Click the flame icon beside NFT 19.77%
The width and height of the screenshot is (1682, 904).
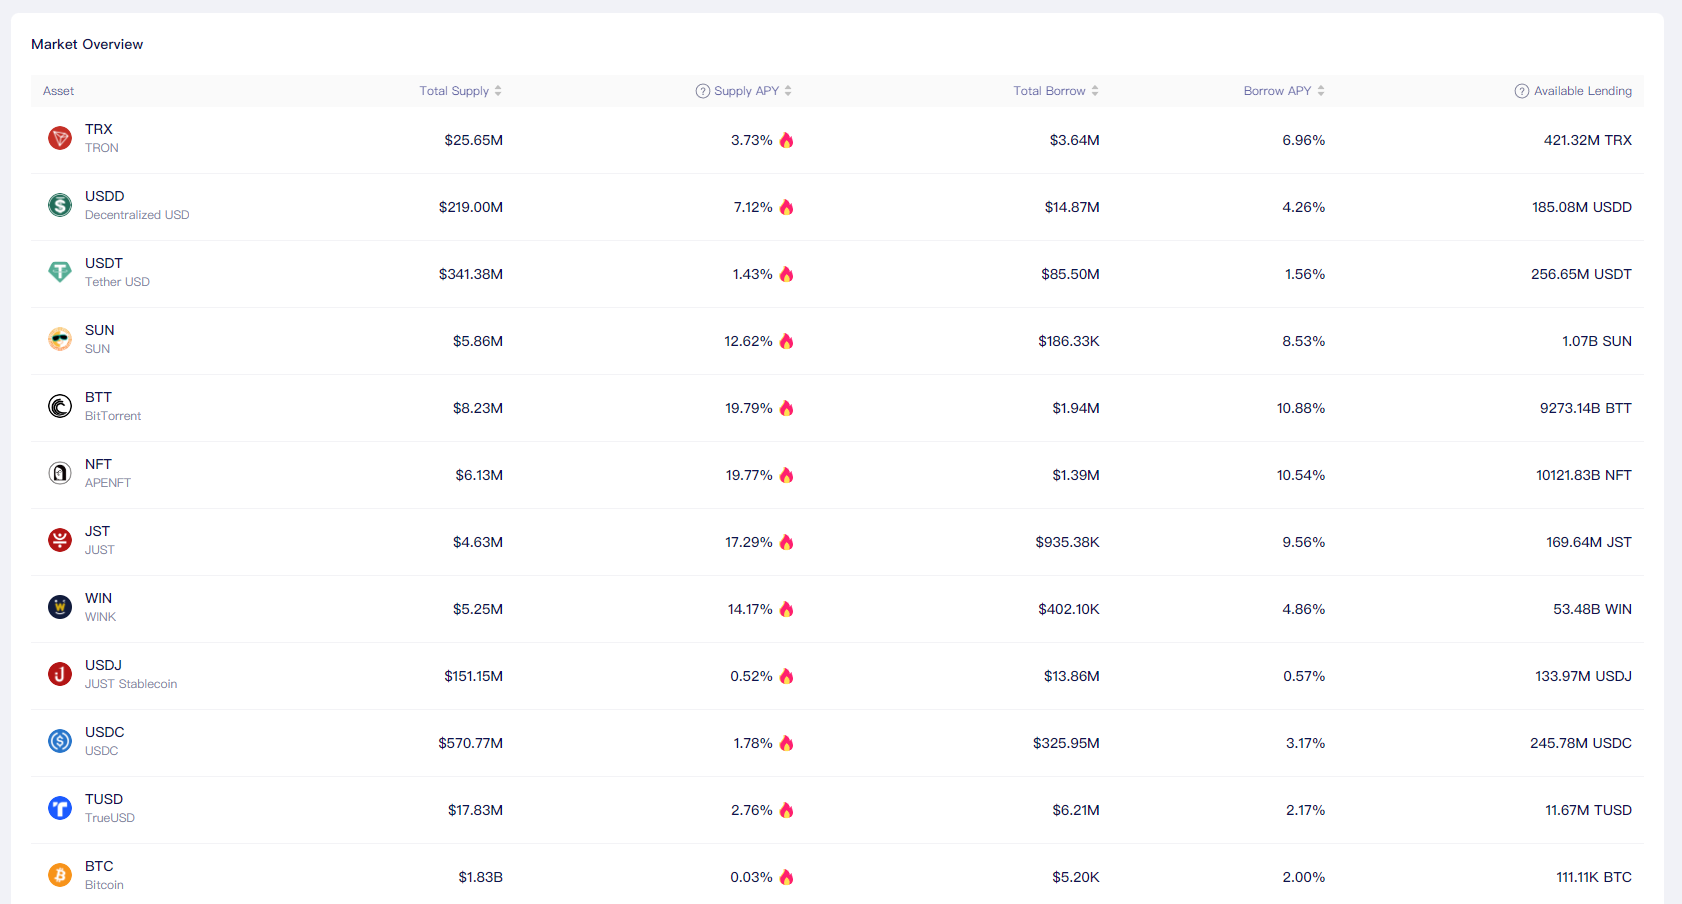click(787, 475)
